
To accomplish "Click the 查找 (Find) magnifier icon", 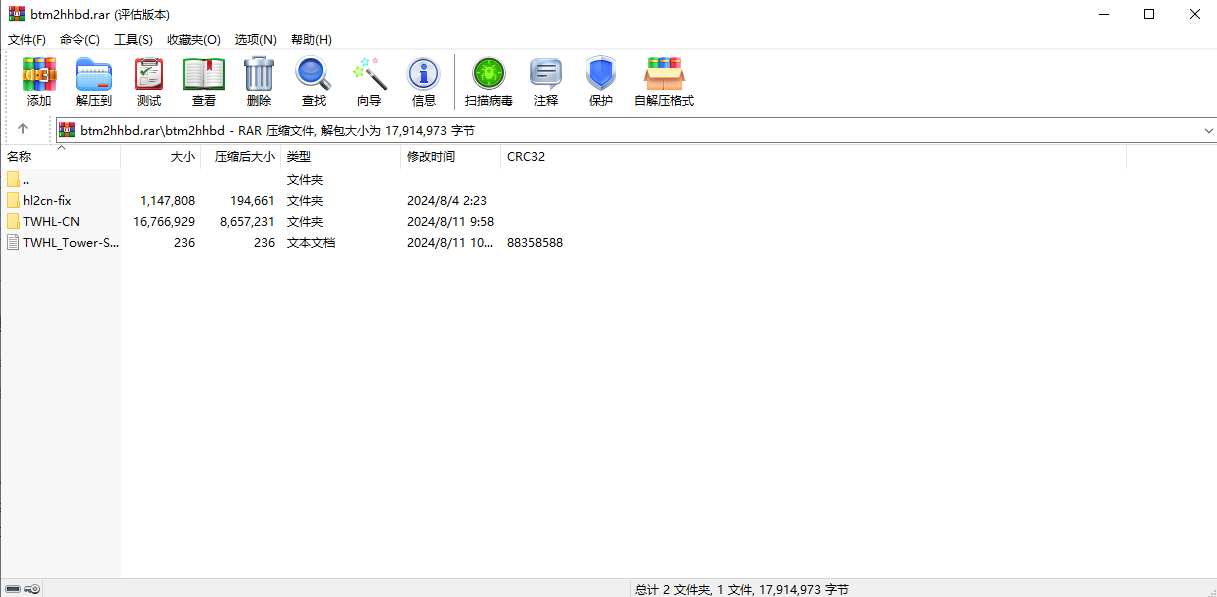I will pos(314,75).
